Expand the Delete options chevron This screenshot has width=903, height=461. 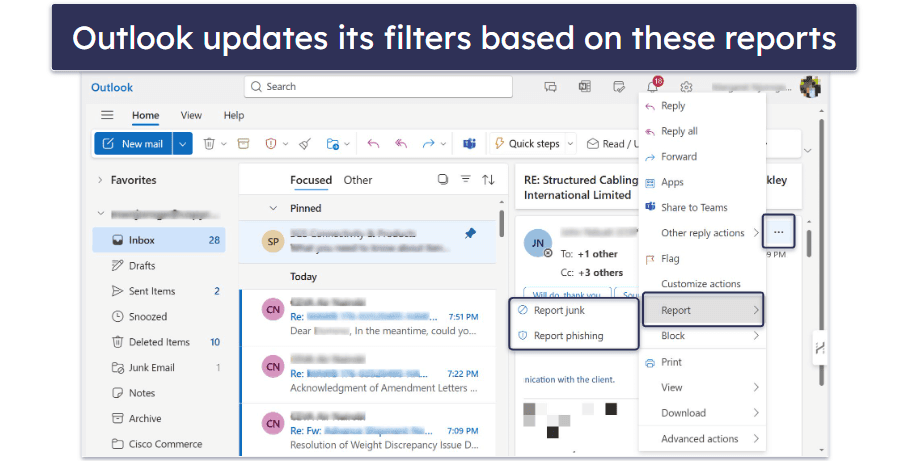tap(224, 143)
